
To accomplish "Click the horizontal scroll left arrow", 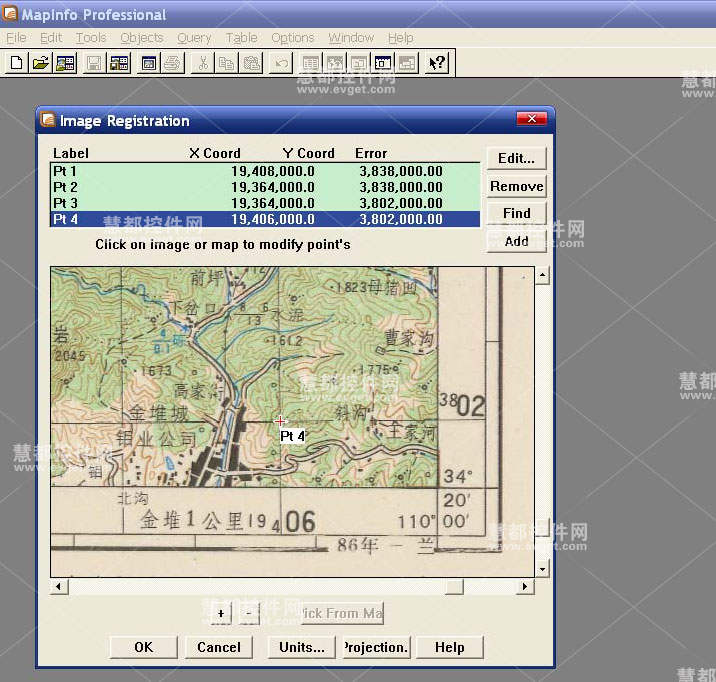I will coord(59,586).
